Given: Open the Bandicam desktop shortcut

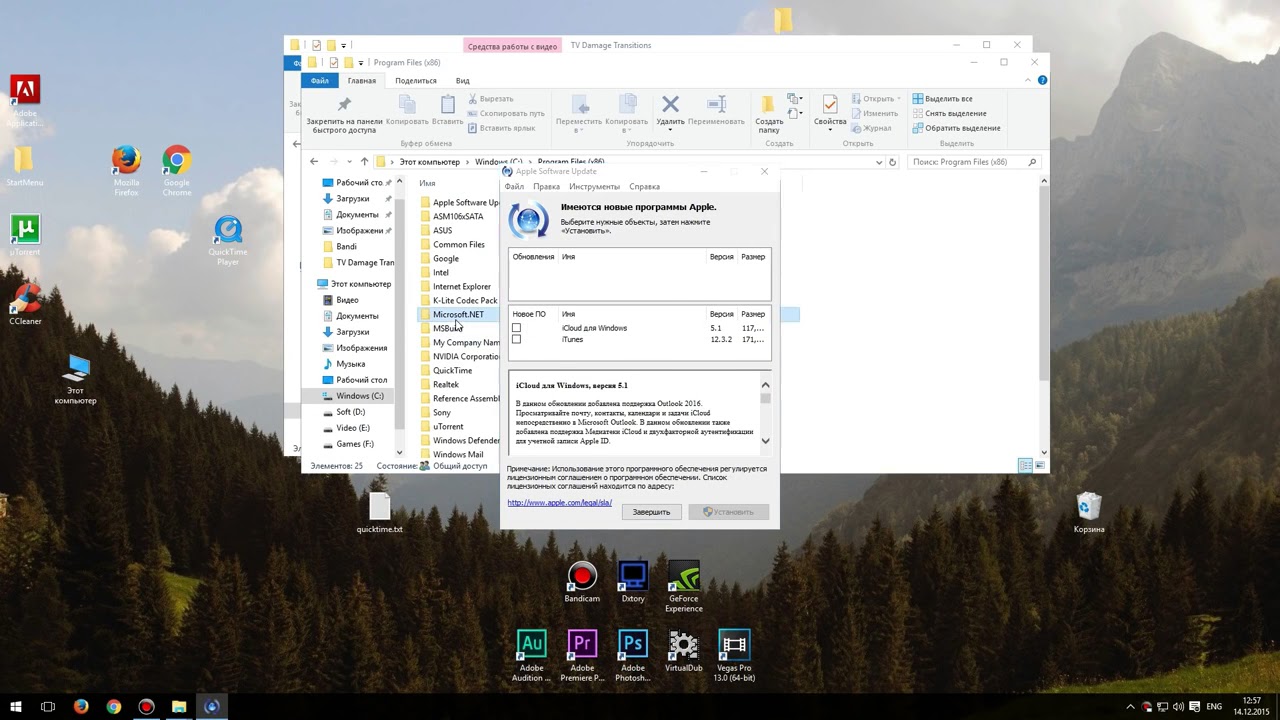Looking at the screenshot, I should click(x=582, y=583).
